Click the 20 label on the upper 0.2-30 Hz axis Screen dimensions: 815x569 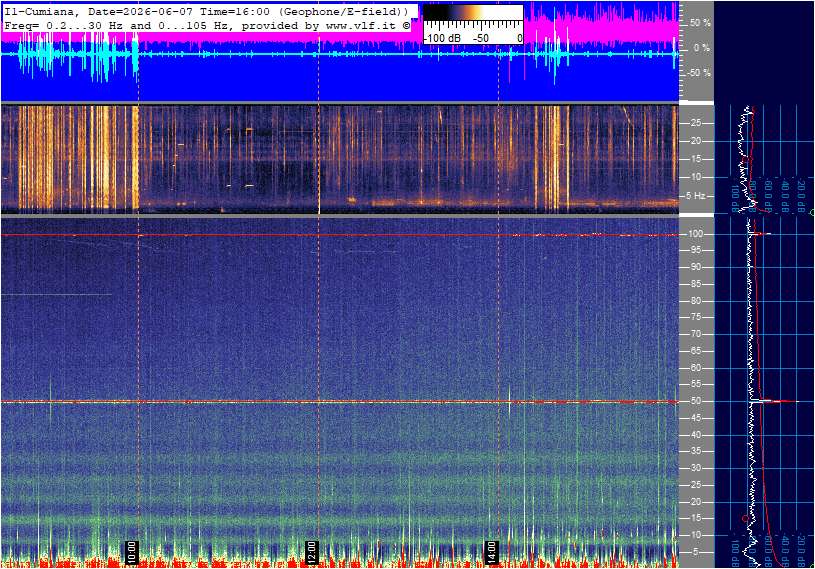click(695, 141)
